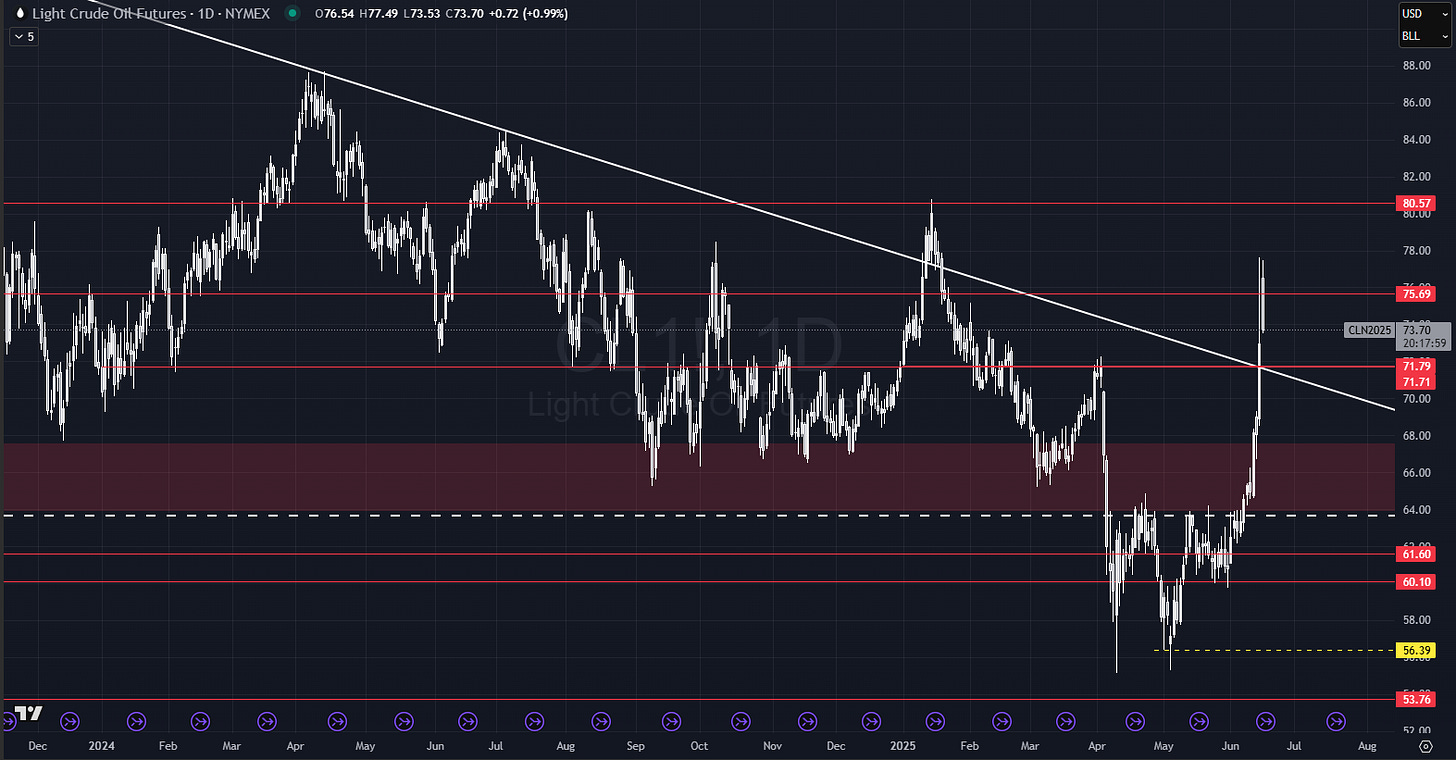The height and width of the screenshot is (760, 1456).
Task: Click the TradingView logo
Action: (29, 714)
